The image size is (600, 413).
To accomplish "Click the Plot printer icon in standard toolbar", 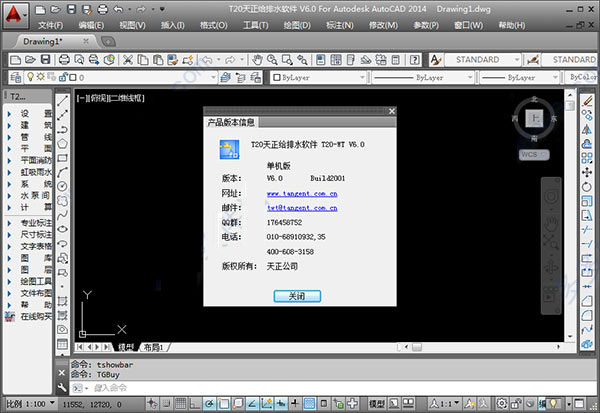I will [x=64, y=60].
